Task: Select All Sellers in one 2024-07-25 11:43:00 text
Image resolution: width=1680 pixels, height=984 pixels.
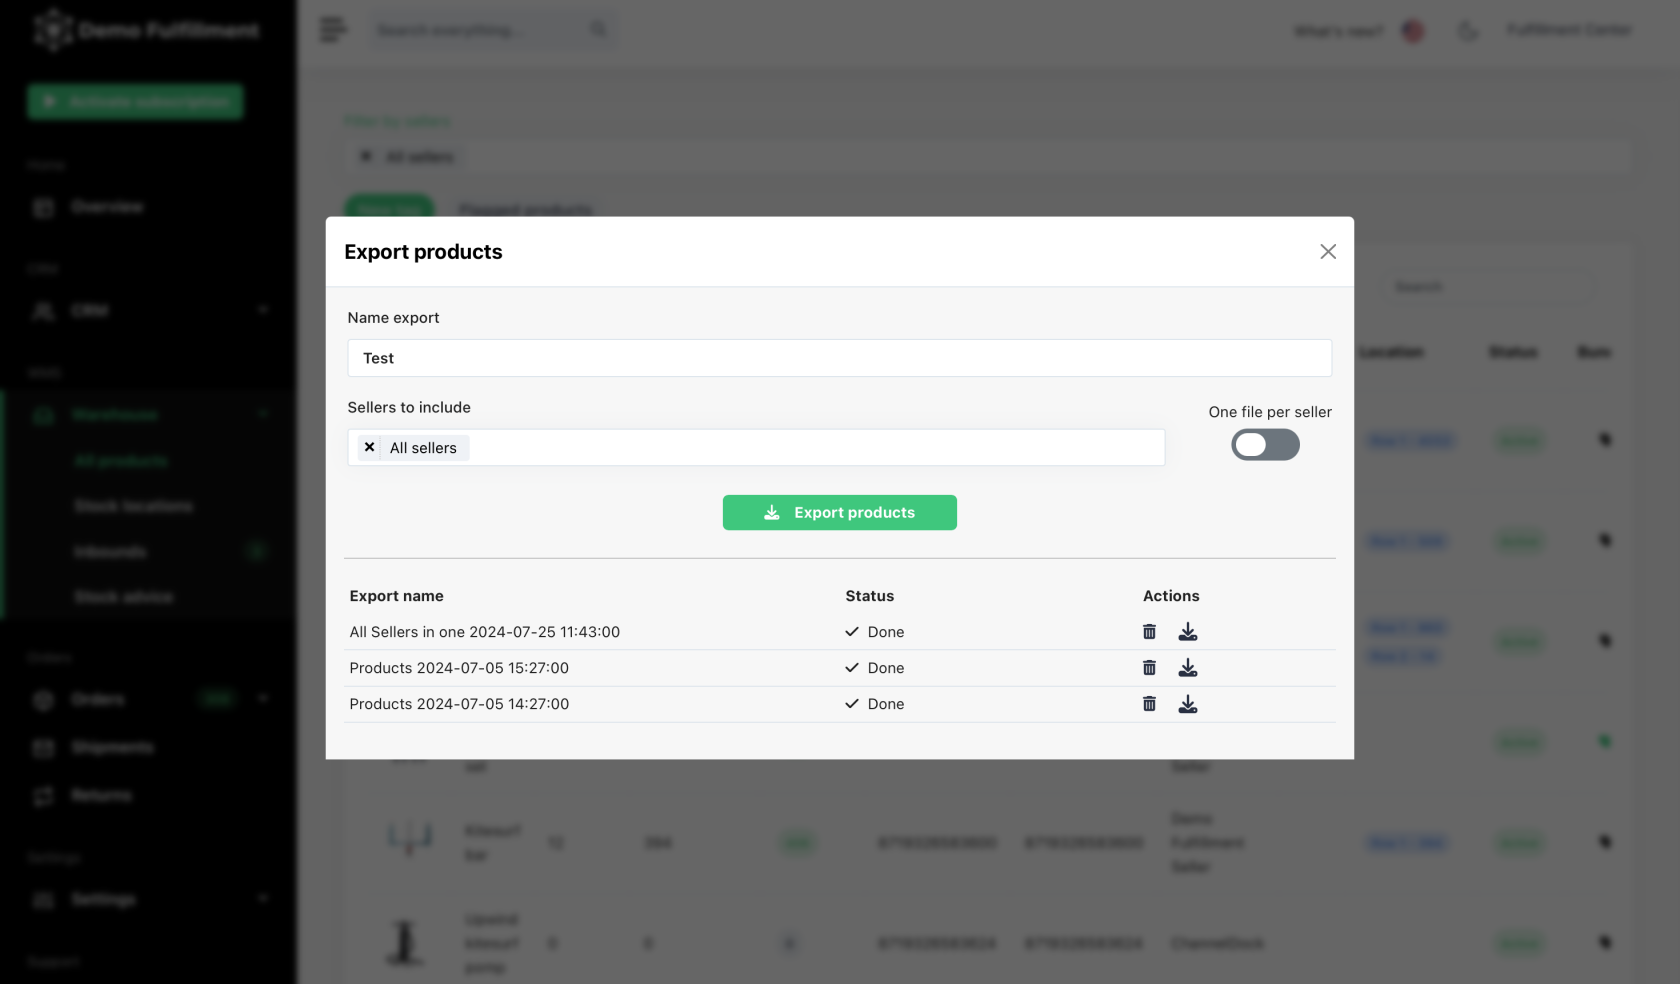Action: tap(484, 632)
